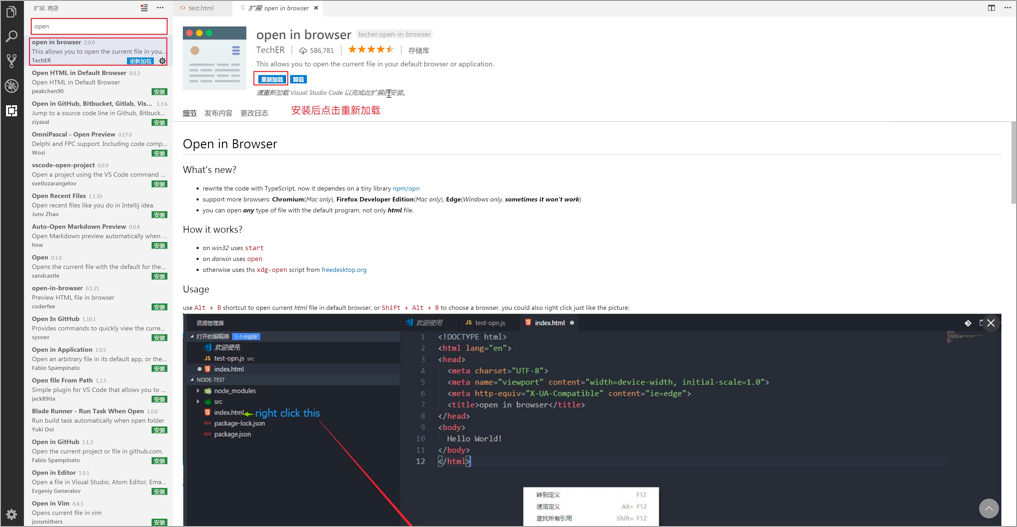Click the clear extensions list icon
This screenshot has height=527, width=1017.
[144, 8]
